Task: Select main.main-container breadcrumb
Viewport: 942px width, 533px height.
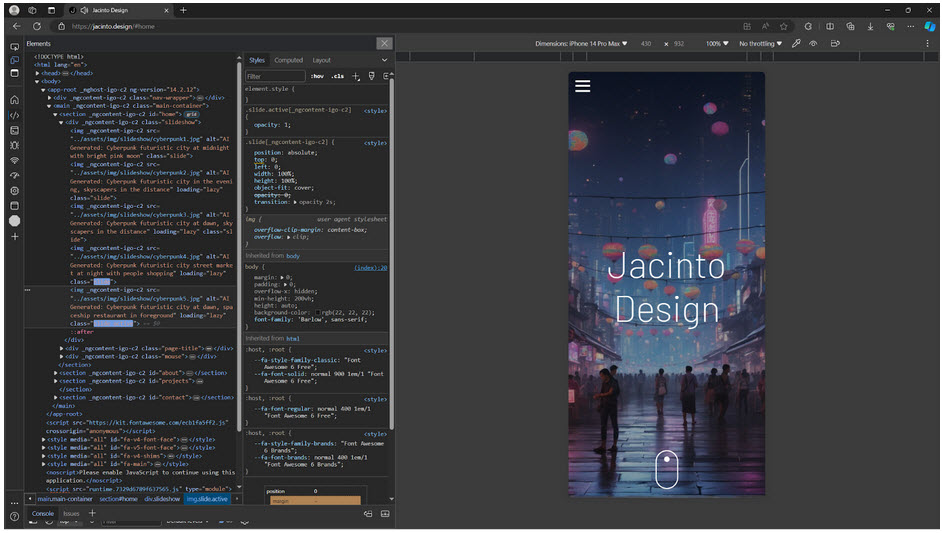Action: click(65, 499)
